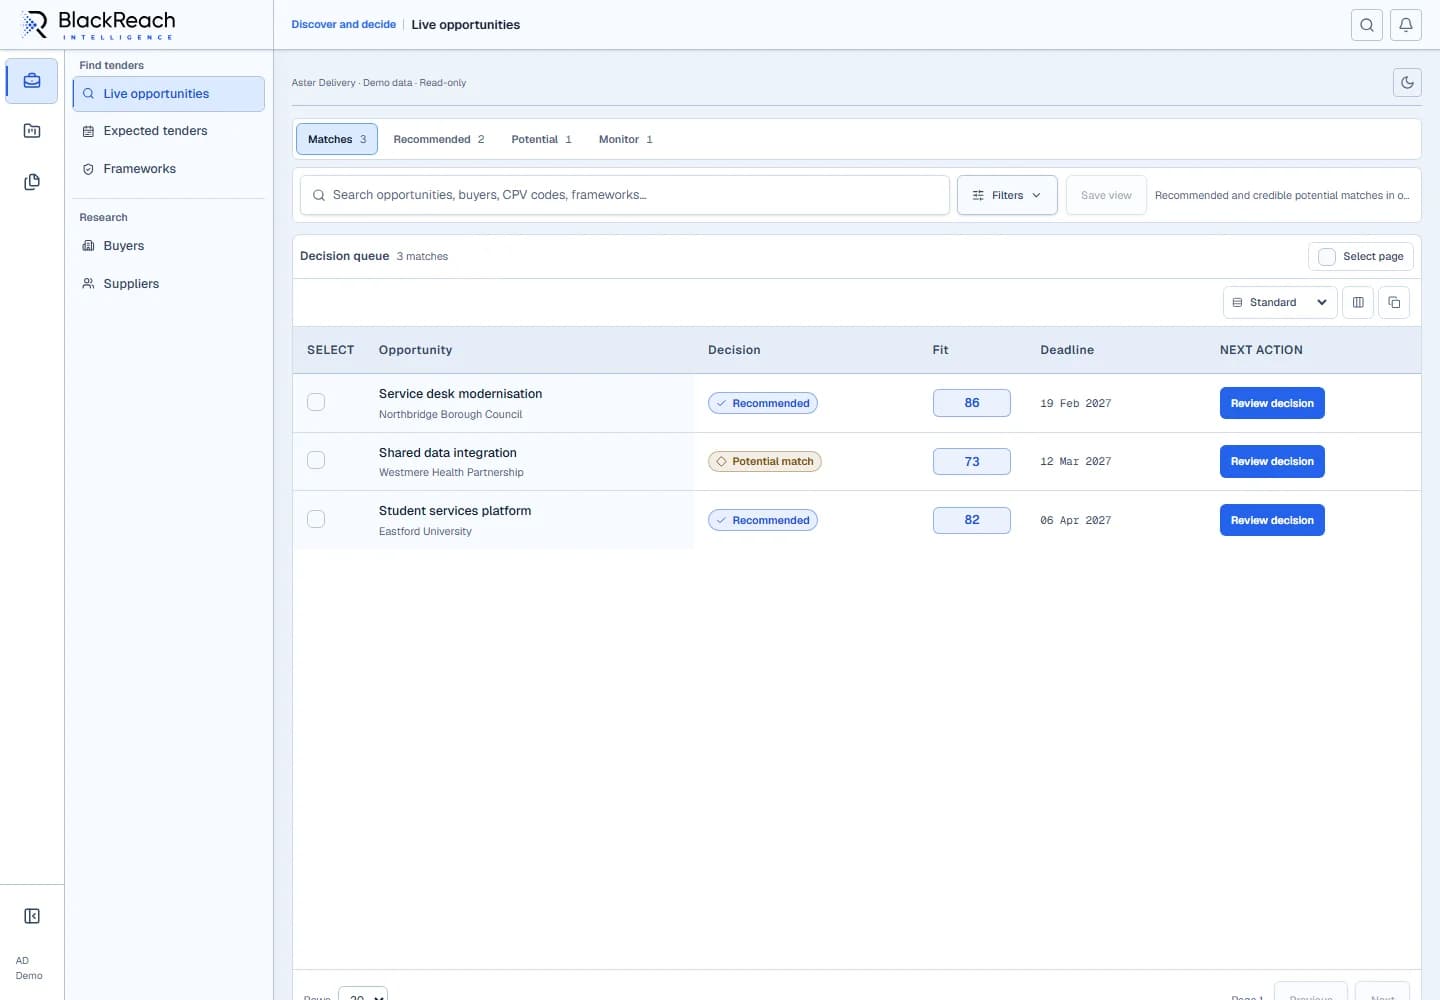The height and width of the screenshot is (1000, 1440).
Task: Click the search icon in the top bar
Action: (x=1367, y=25)
